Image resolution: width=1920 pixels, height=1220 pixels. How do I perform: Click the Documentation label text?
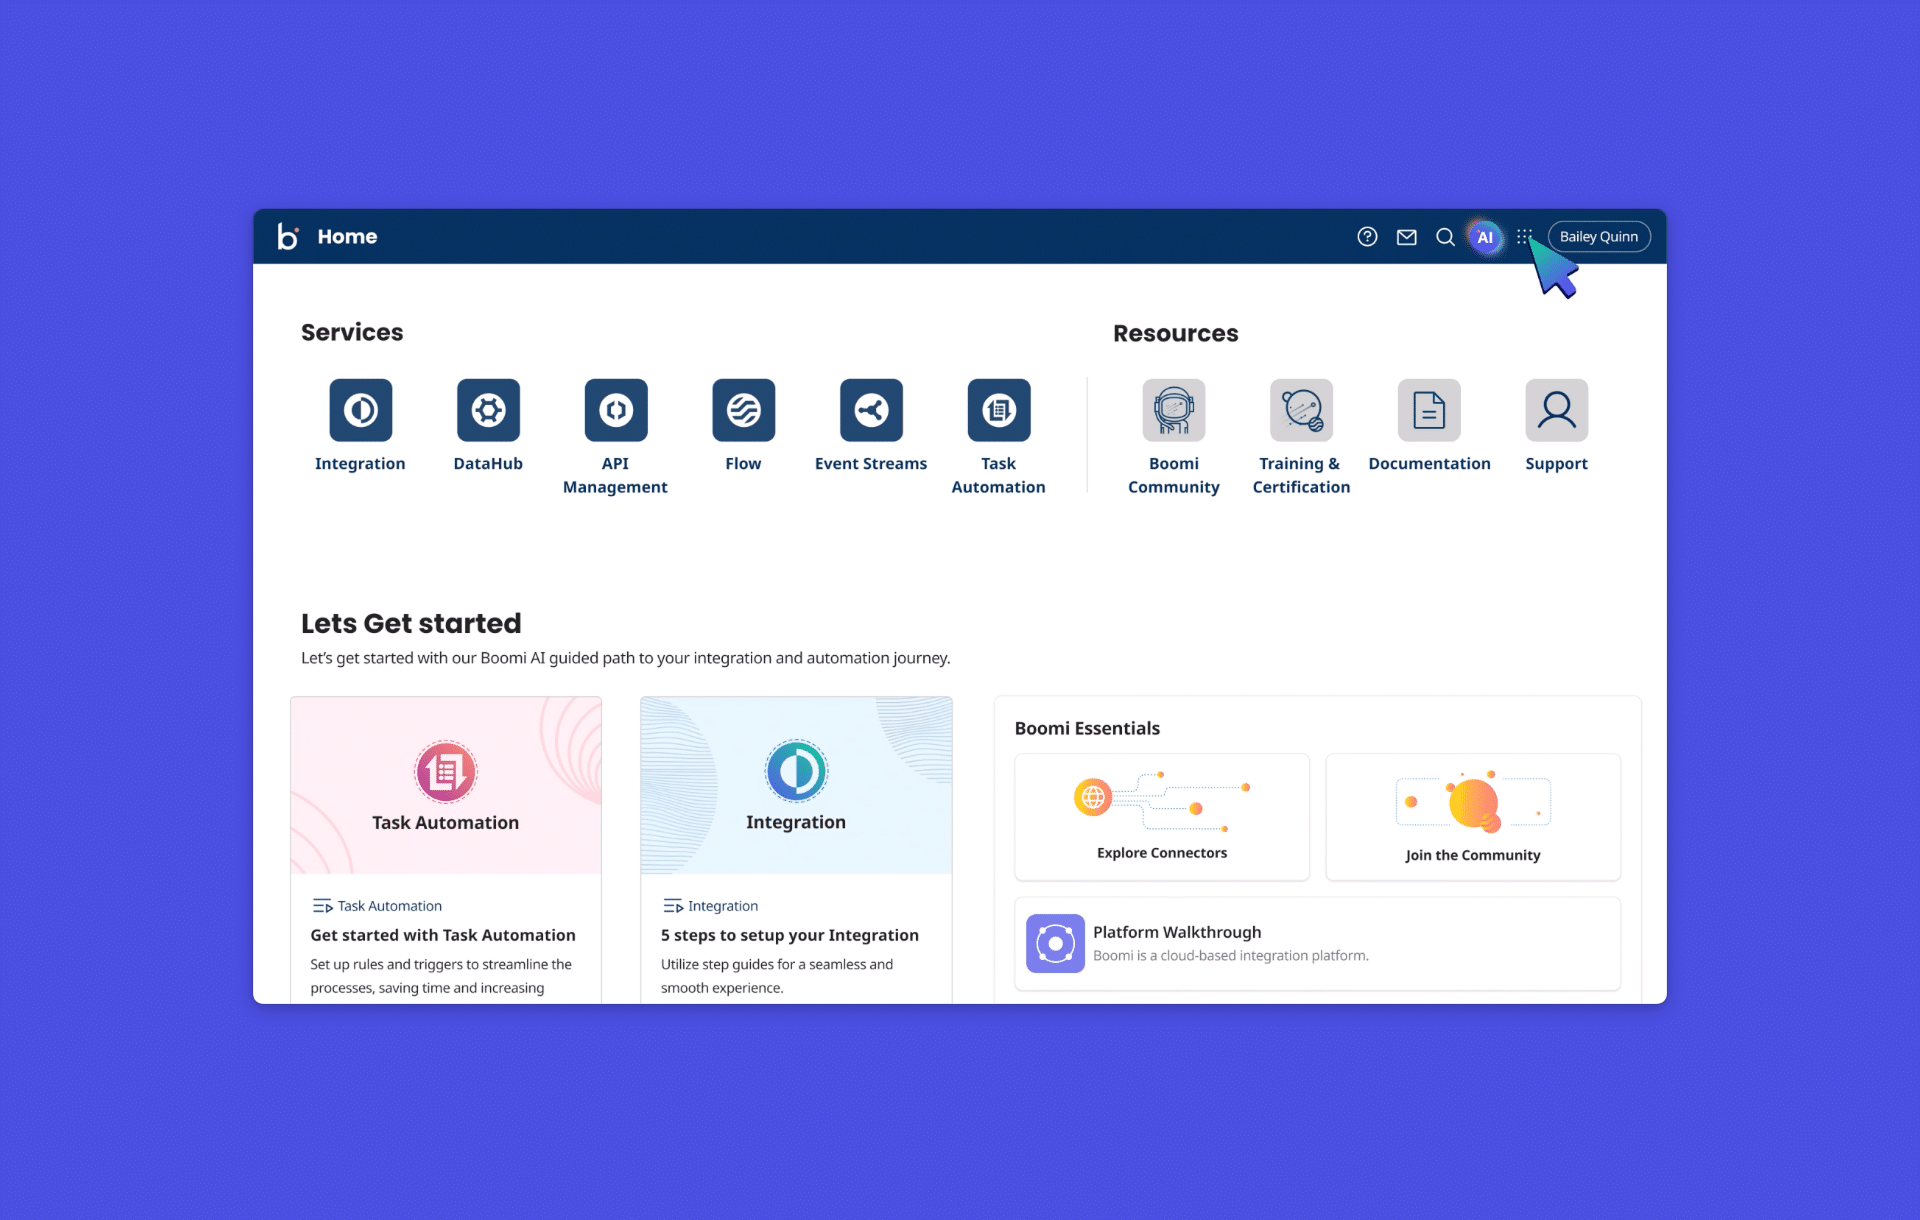(x=1429, y=464)
